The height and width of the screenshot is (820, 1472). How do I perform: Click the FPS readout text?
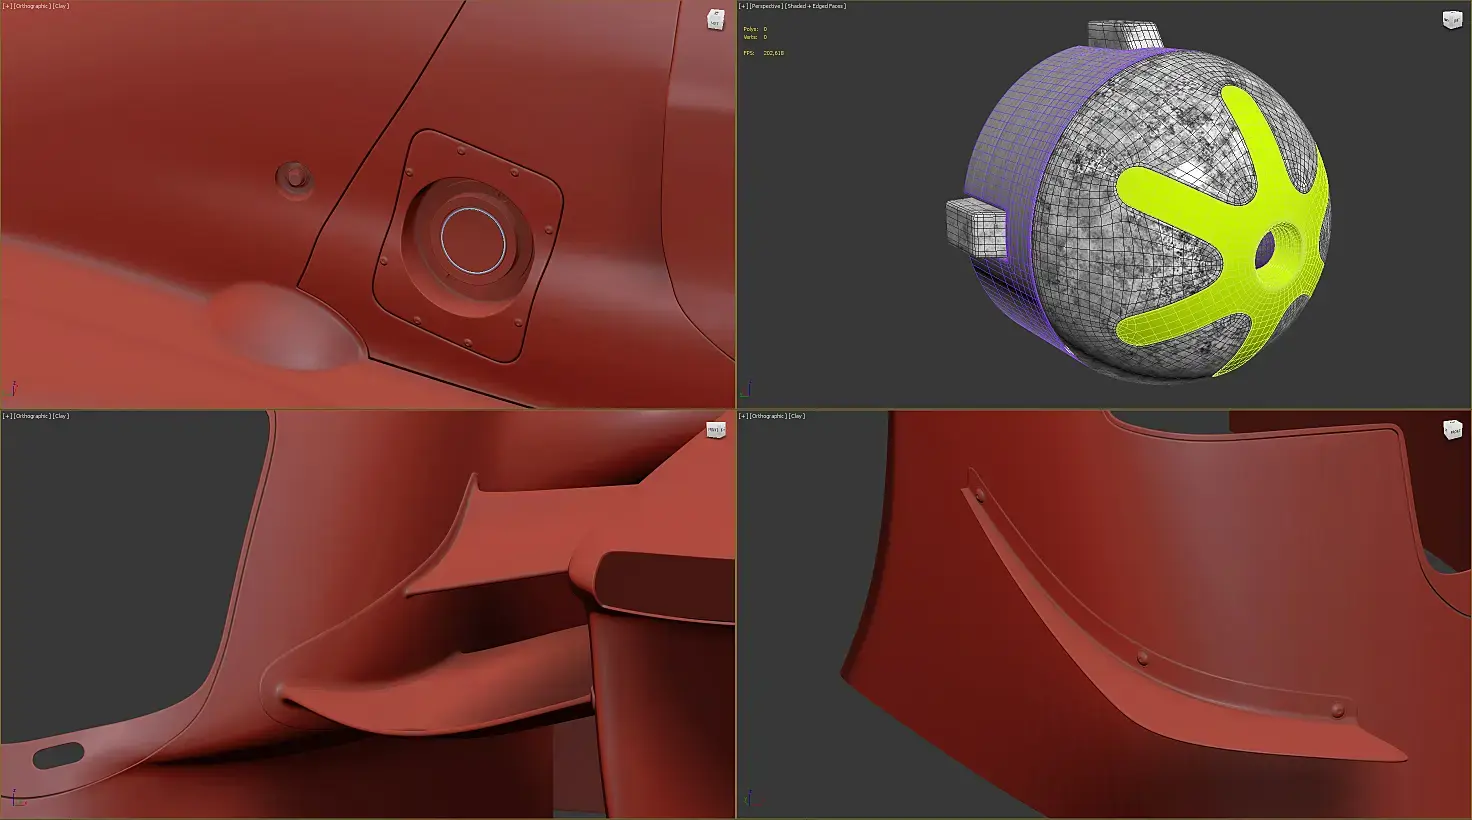[x=763, y=52]
